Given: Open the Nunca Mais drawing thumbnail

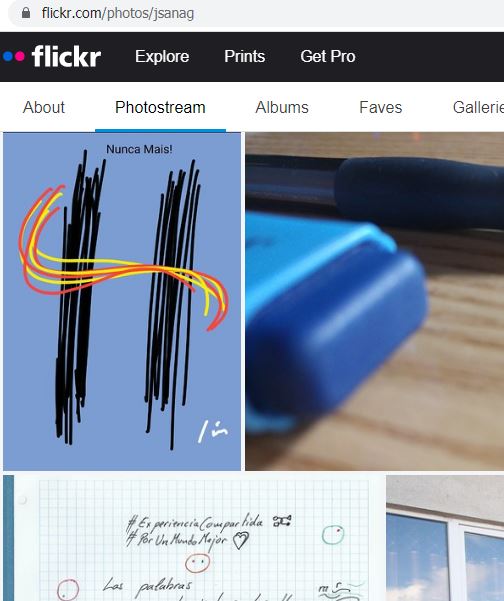Looking at the screenshot, I should [x=122, y=301].
